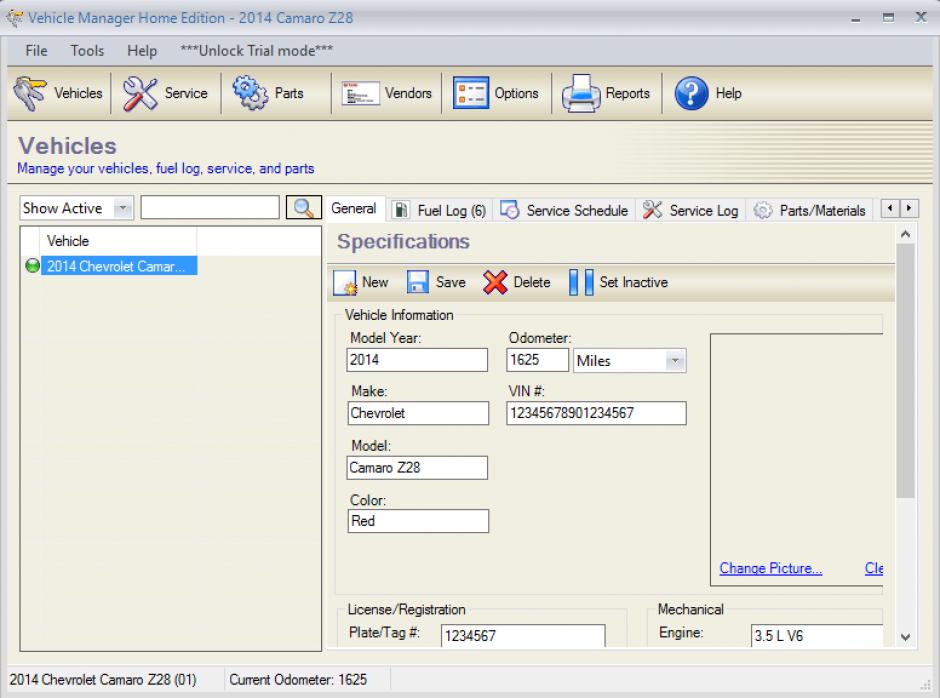This screenshot has height=698, width=940.
Task: Click the VIN # field
Action: point(596,413)
